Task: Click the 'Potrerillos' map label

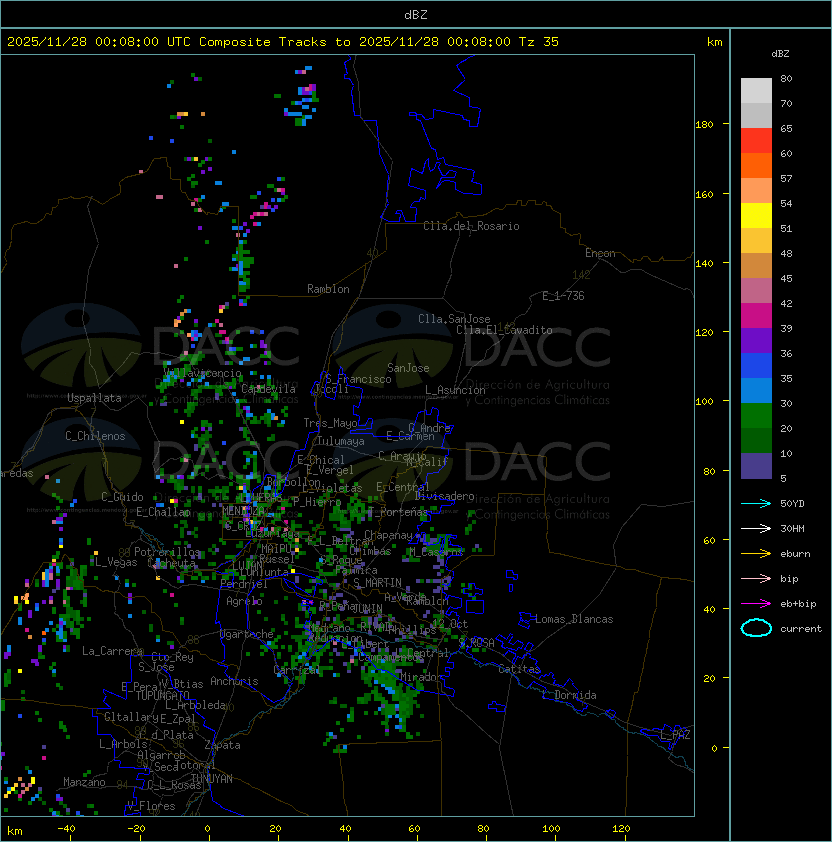Action: point(167,552)
